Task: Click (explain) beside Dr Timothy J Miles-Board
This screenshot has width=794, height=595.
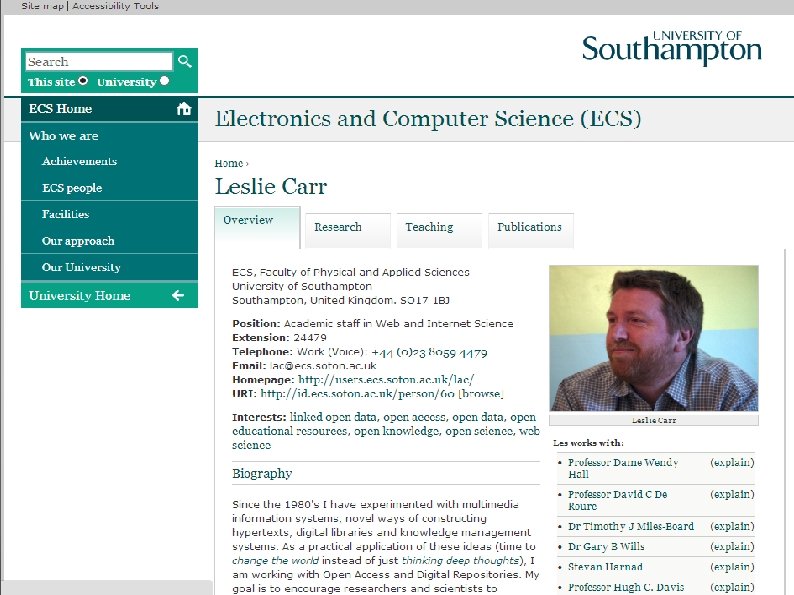Action: 732,526
